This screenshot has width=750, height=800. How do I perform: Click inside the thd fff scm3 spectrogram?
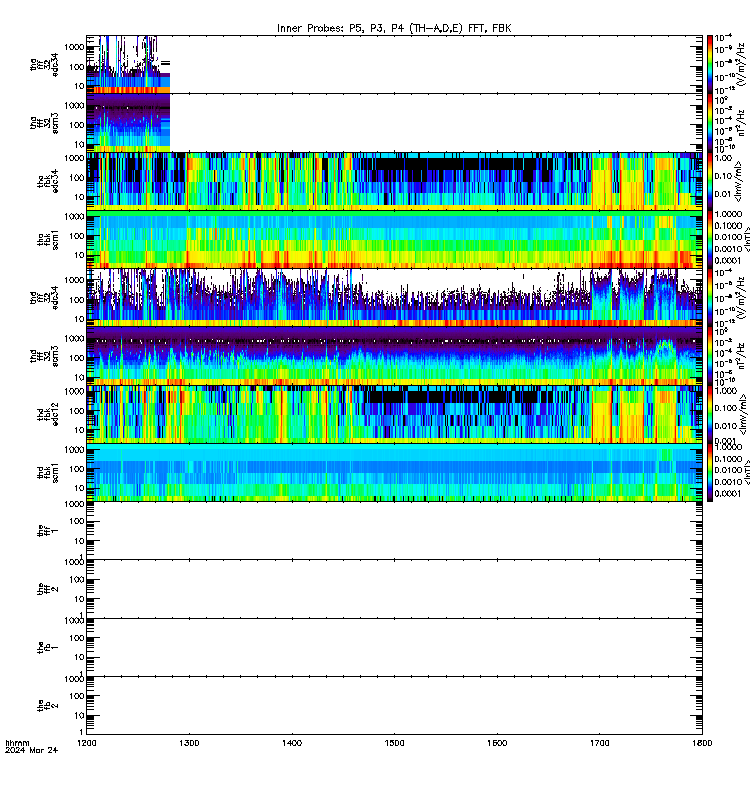(x=394, y=356)
